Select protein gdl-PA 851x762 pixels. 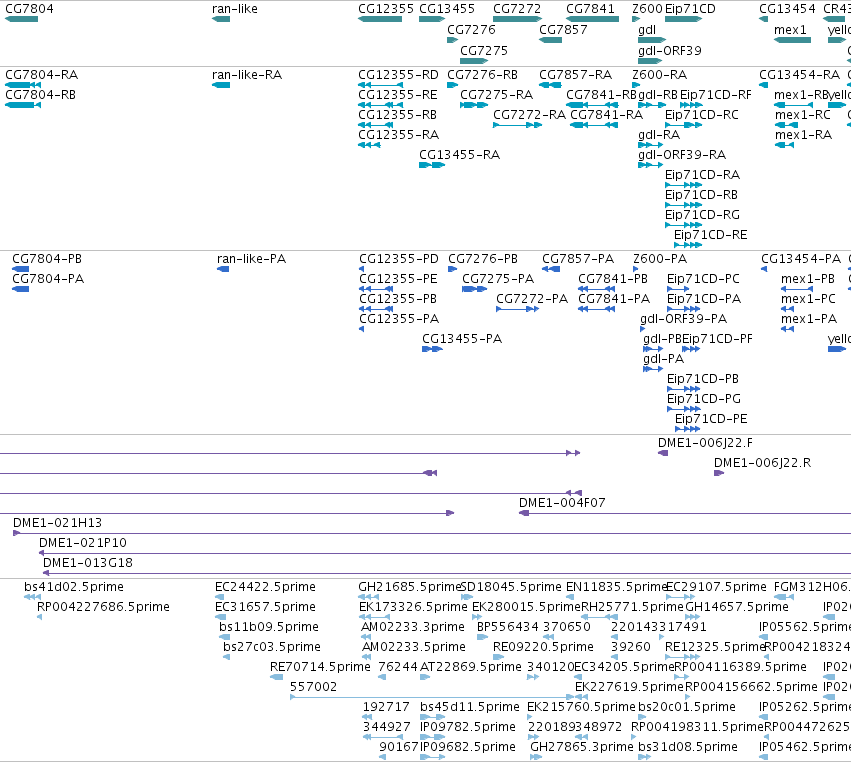pos(663,359)
